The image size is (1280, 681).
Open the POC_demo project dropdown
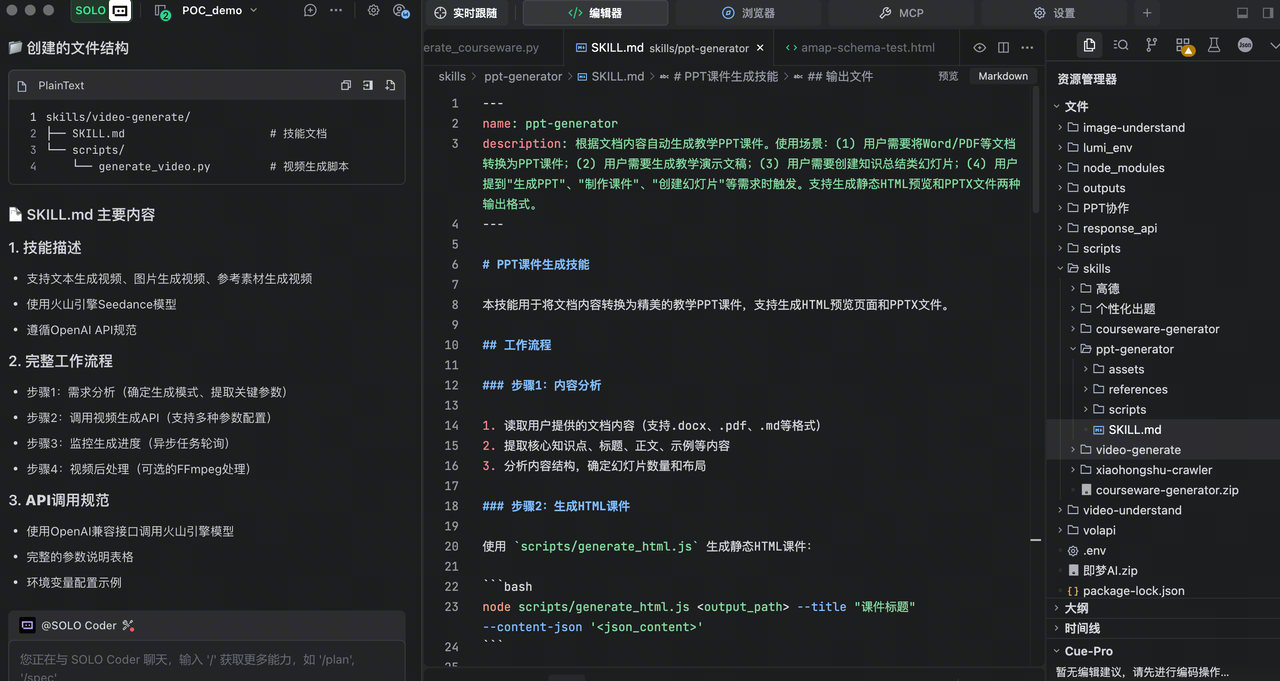[220, 10]
